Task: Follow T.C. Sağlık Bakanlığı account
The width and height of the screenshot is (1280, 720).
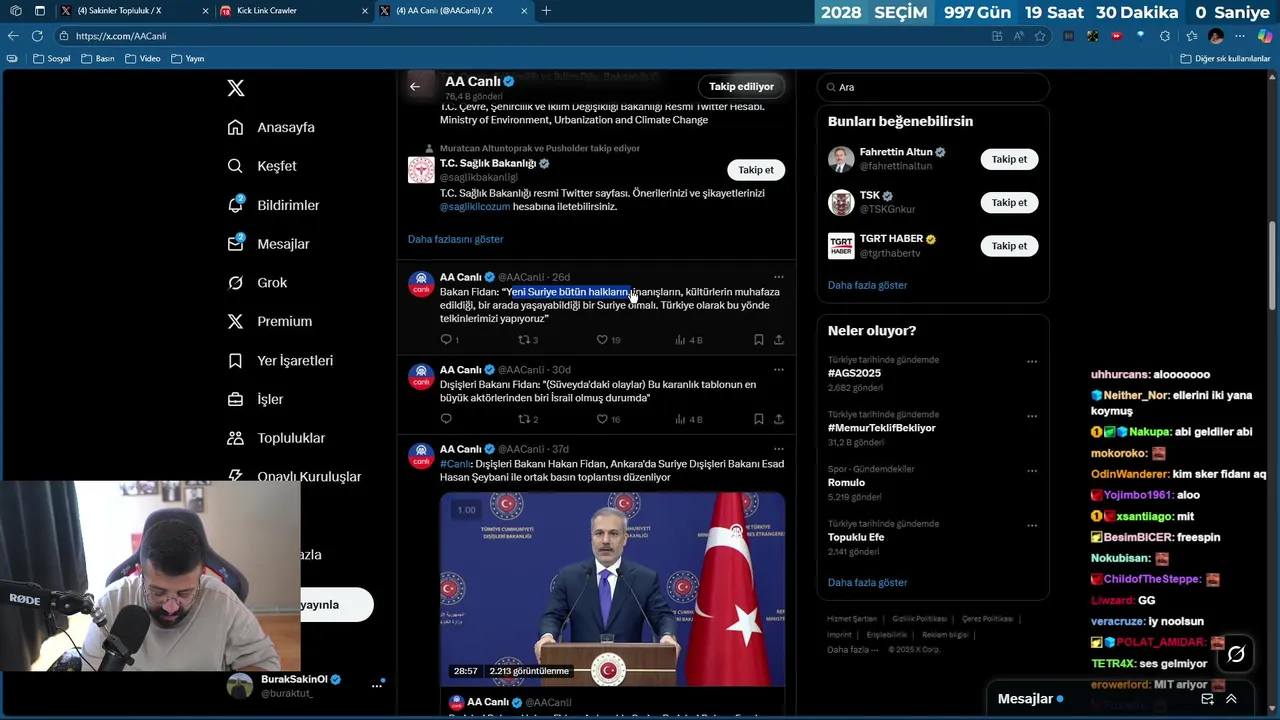Action: pyautogui.click(x=756, y=170)
